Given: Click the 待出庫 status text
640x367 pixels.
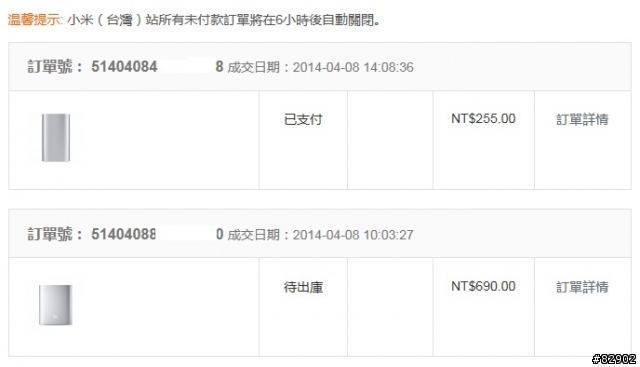Looking at the screenshot, I should 303,287.
